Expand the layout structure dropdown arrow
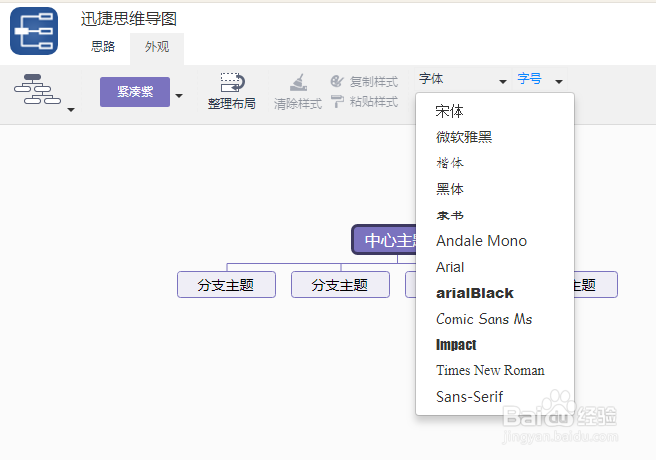 (x=71, y=109)
